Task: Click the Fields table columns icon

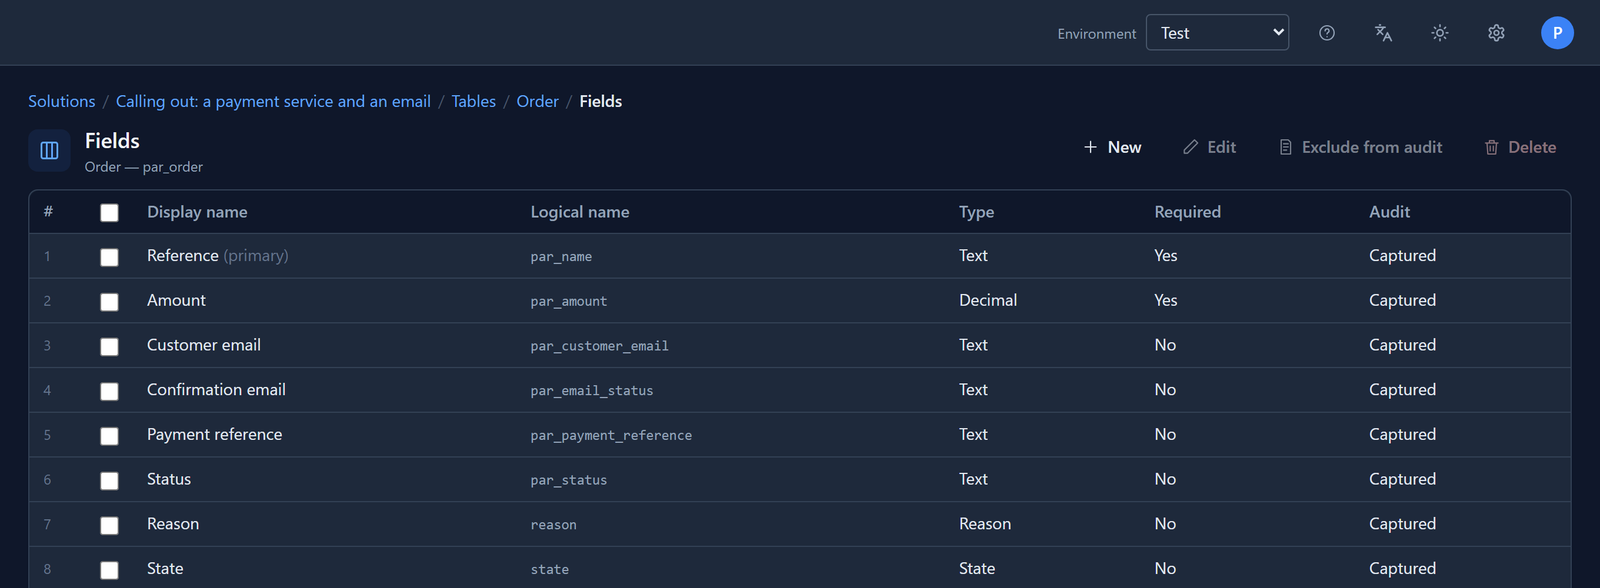Action: click(49, 151)
